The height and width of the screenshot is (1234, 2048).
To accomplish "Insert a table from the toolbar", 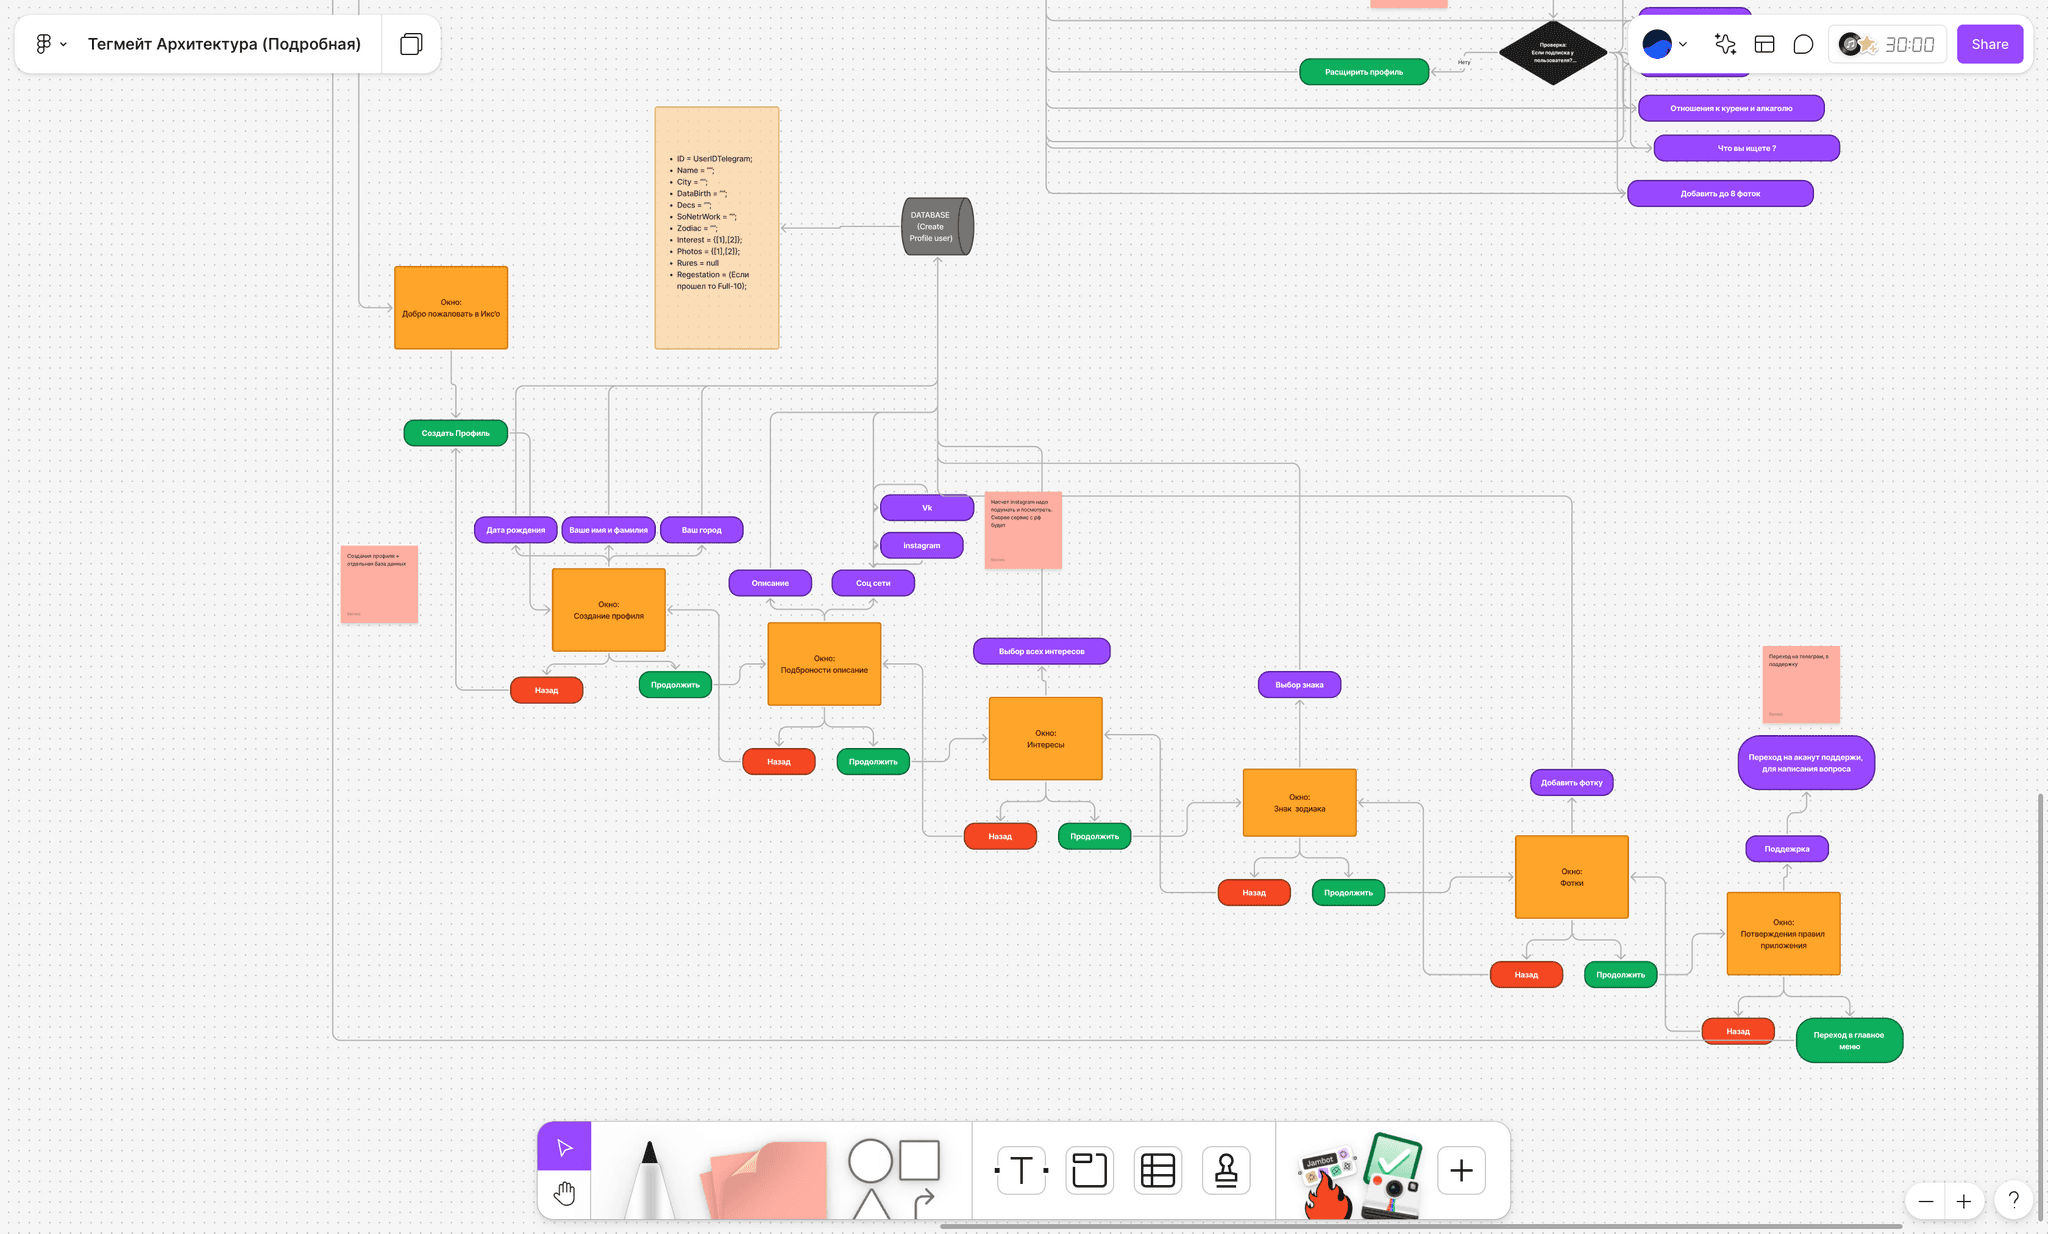I will pos(1158,1170).
